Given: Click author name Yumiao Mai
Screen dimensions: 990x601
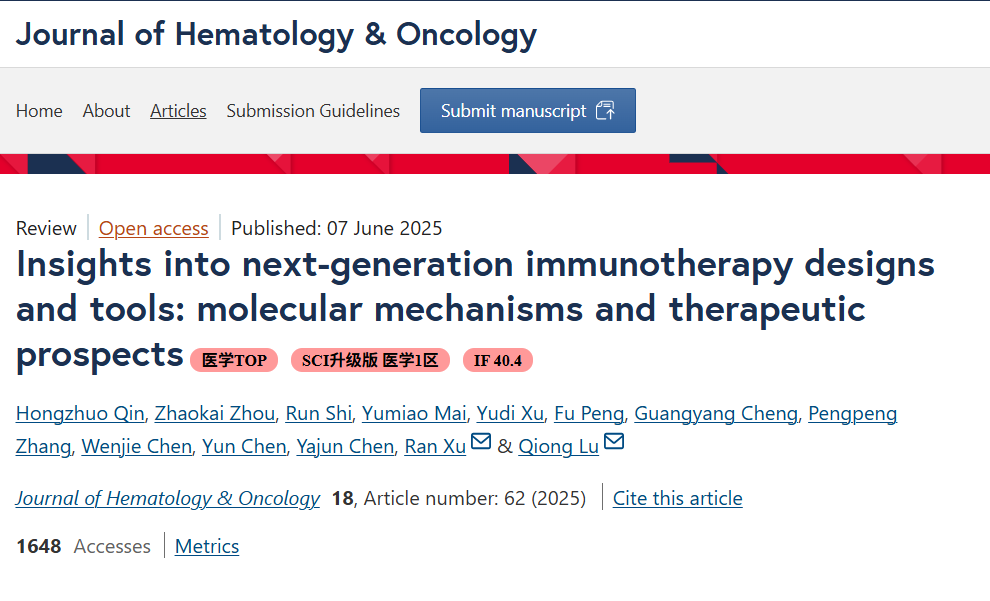Looking at the screenshot, I should (414, 414).
